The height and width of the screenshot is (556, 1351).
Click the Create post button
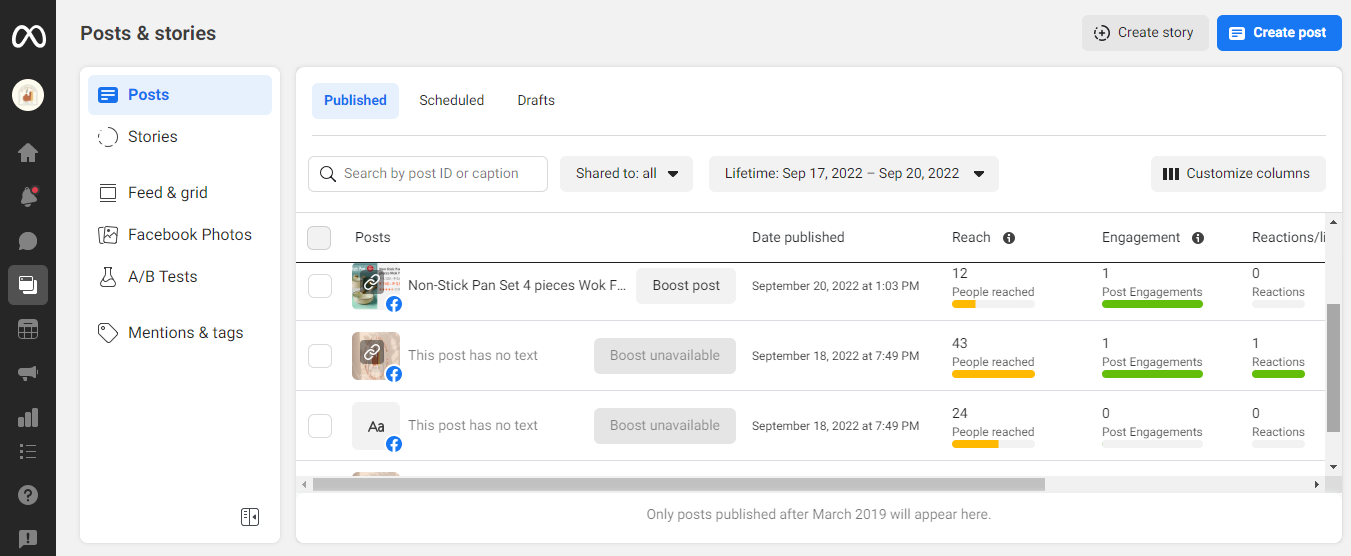pos(1278,33)
